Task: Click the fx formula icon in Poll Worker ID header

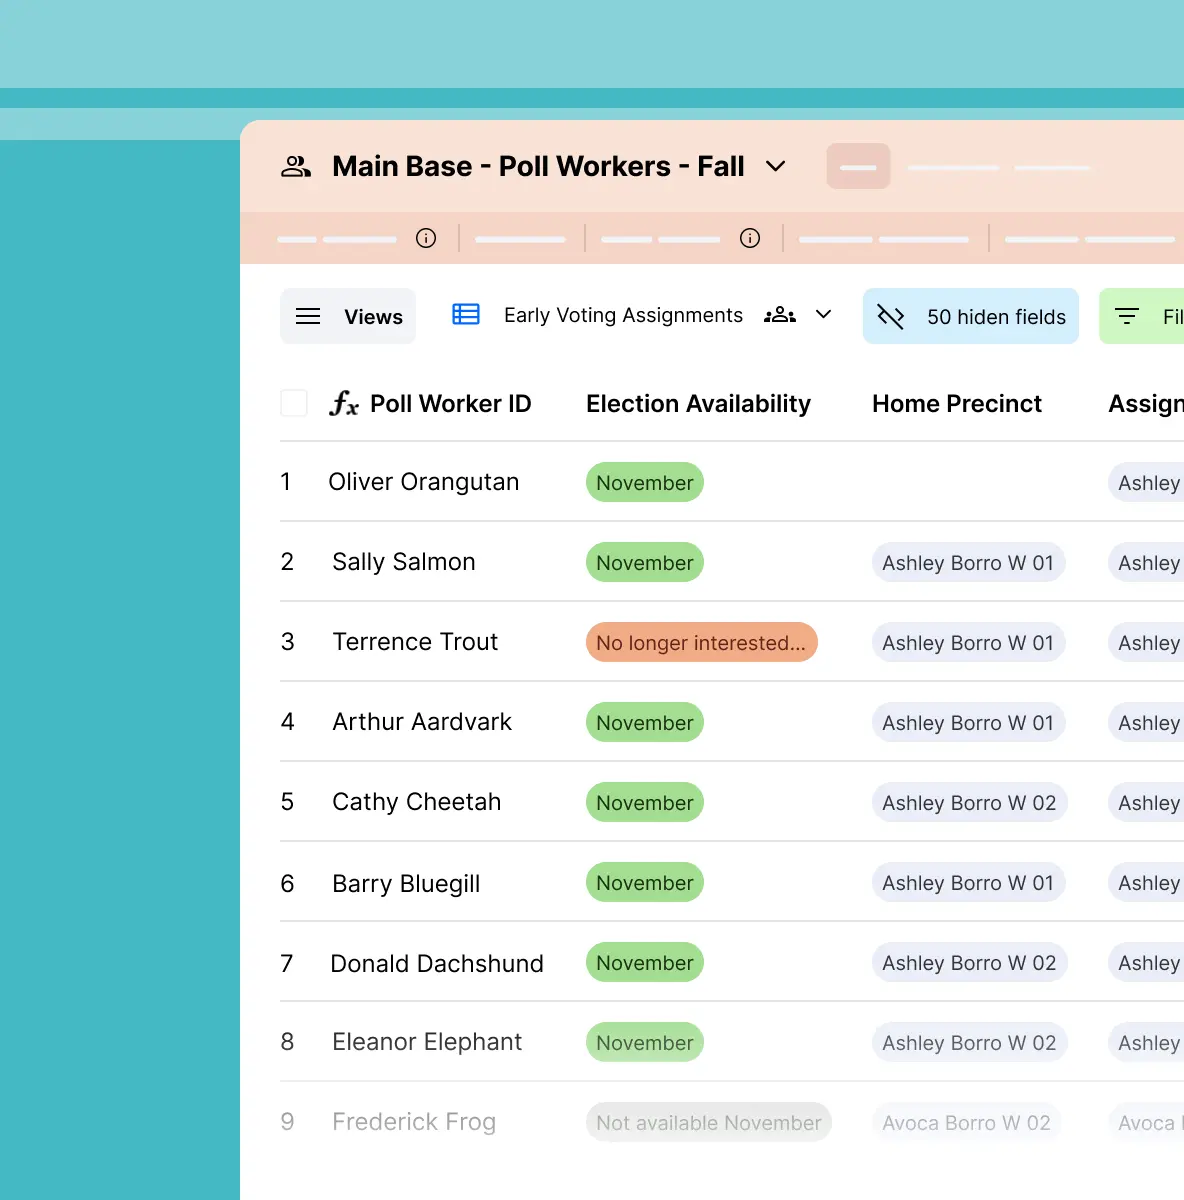Action: (x=344, y=404)
